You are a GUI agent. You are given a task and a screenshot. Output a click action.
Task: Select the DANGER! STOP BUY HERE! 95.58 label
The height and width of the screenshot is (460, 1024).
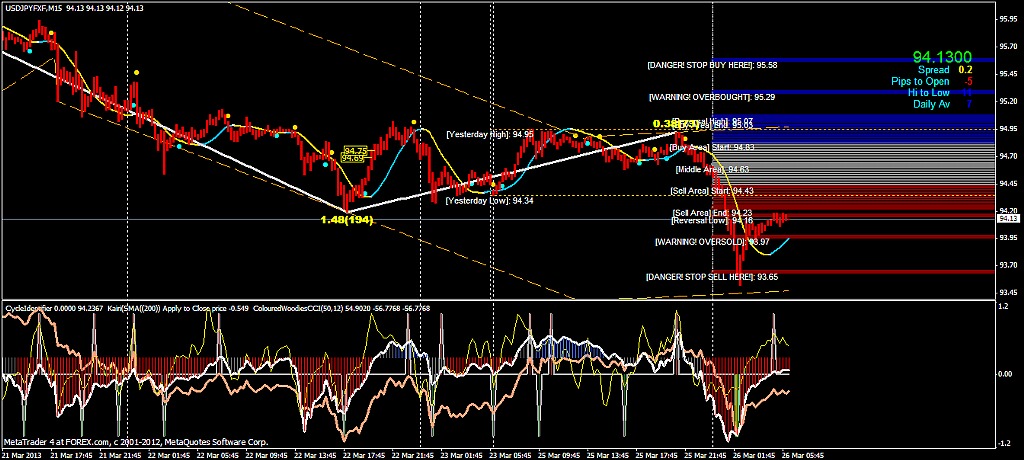coord(712,65)
